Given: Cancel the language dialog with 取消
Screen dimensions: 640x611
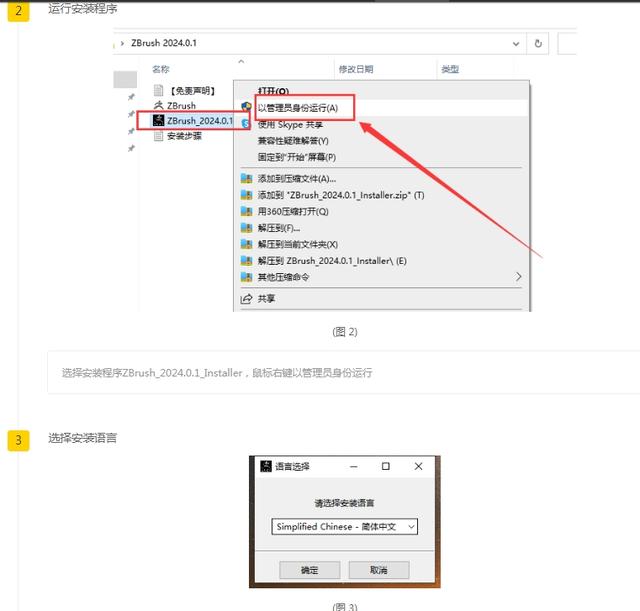Looking at the screenshot, I should point(379,570).
